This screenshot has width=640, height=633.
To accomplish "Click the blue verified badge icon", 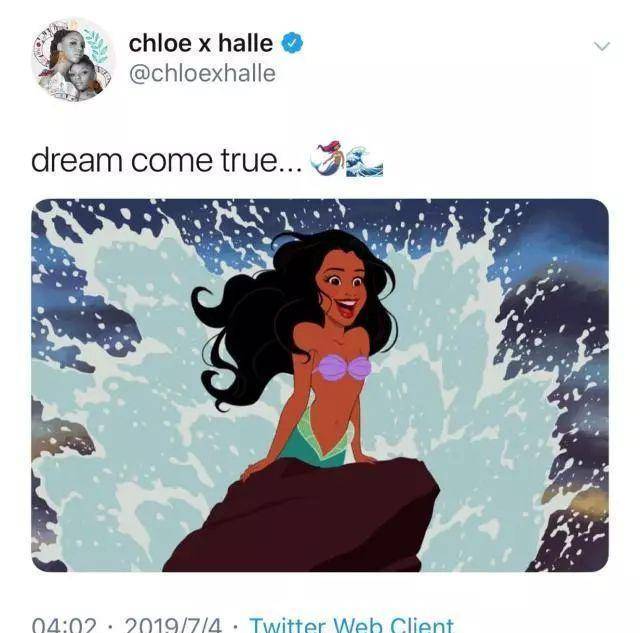I will (x=293, y=43).
